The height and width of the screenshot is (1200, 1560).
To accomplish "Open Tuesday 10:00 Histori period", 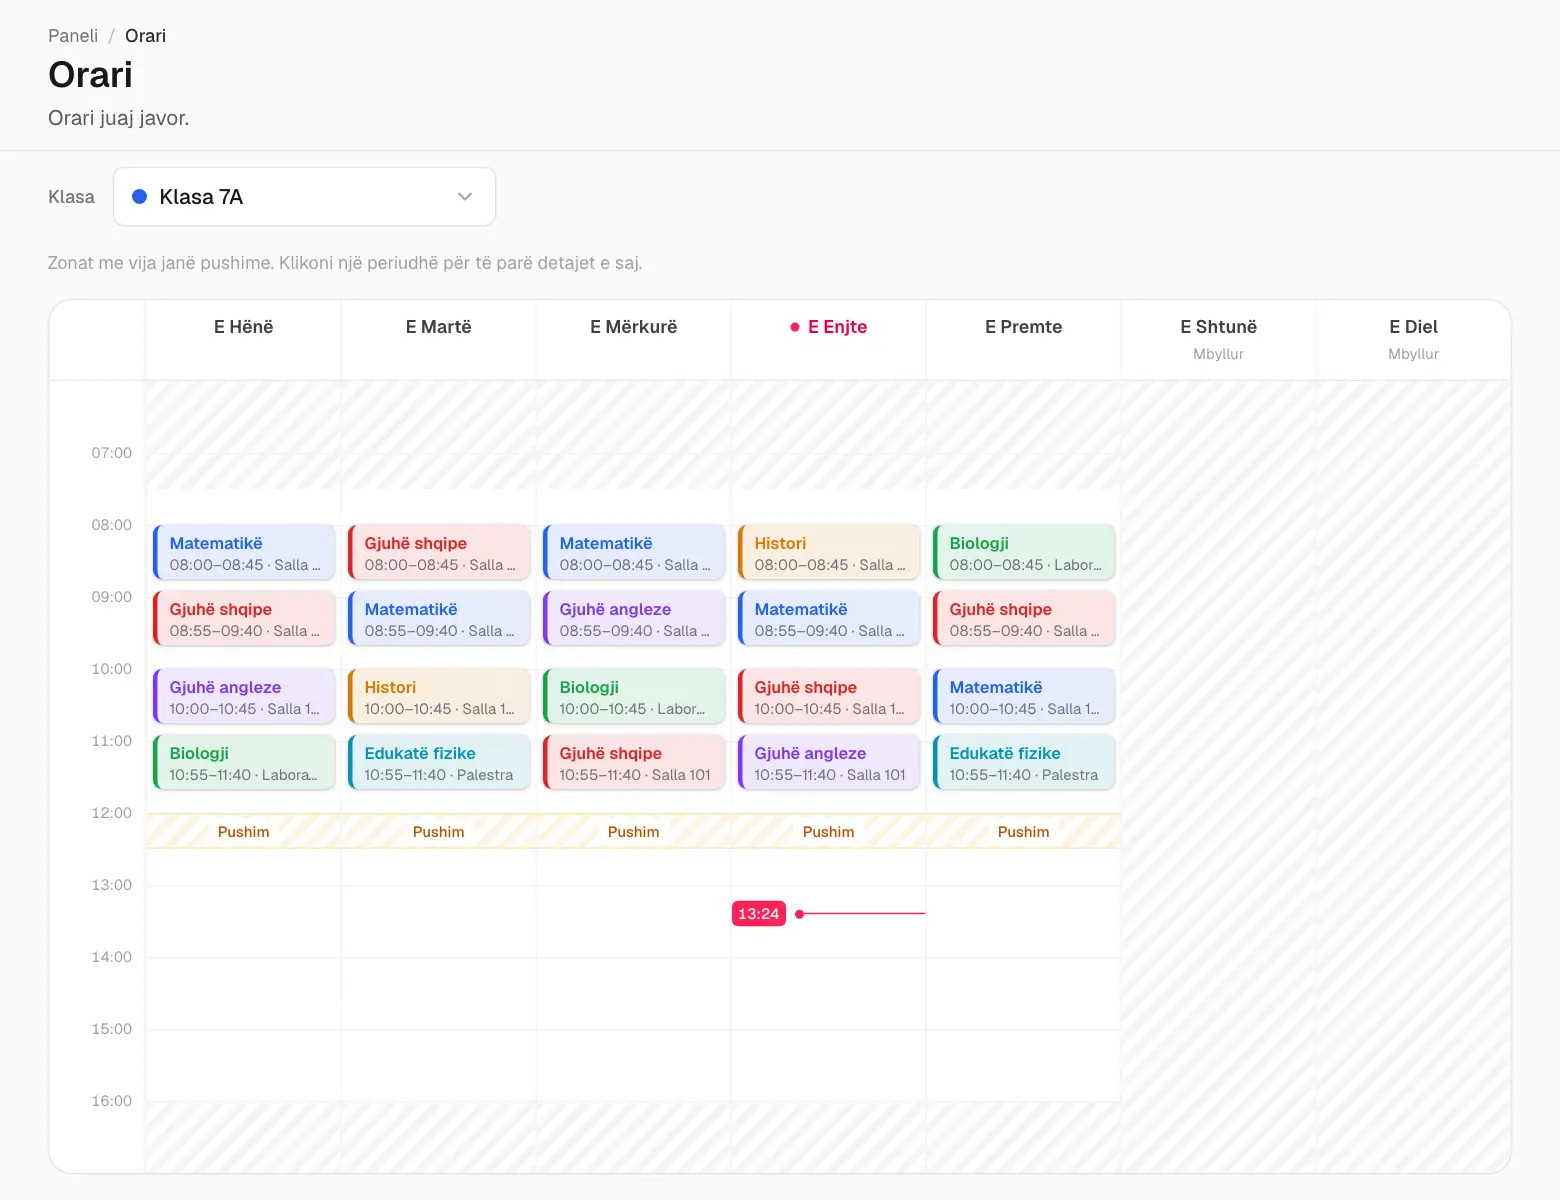I will point(439,697).
